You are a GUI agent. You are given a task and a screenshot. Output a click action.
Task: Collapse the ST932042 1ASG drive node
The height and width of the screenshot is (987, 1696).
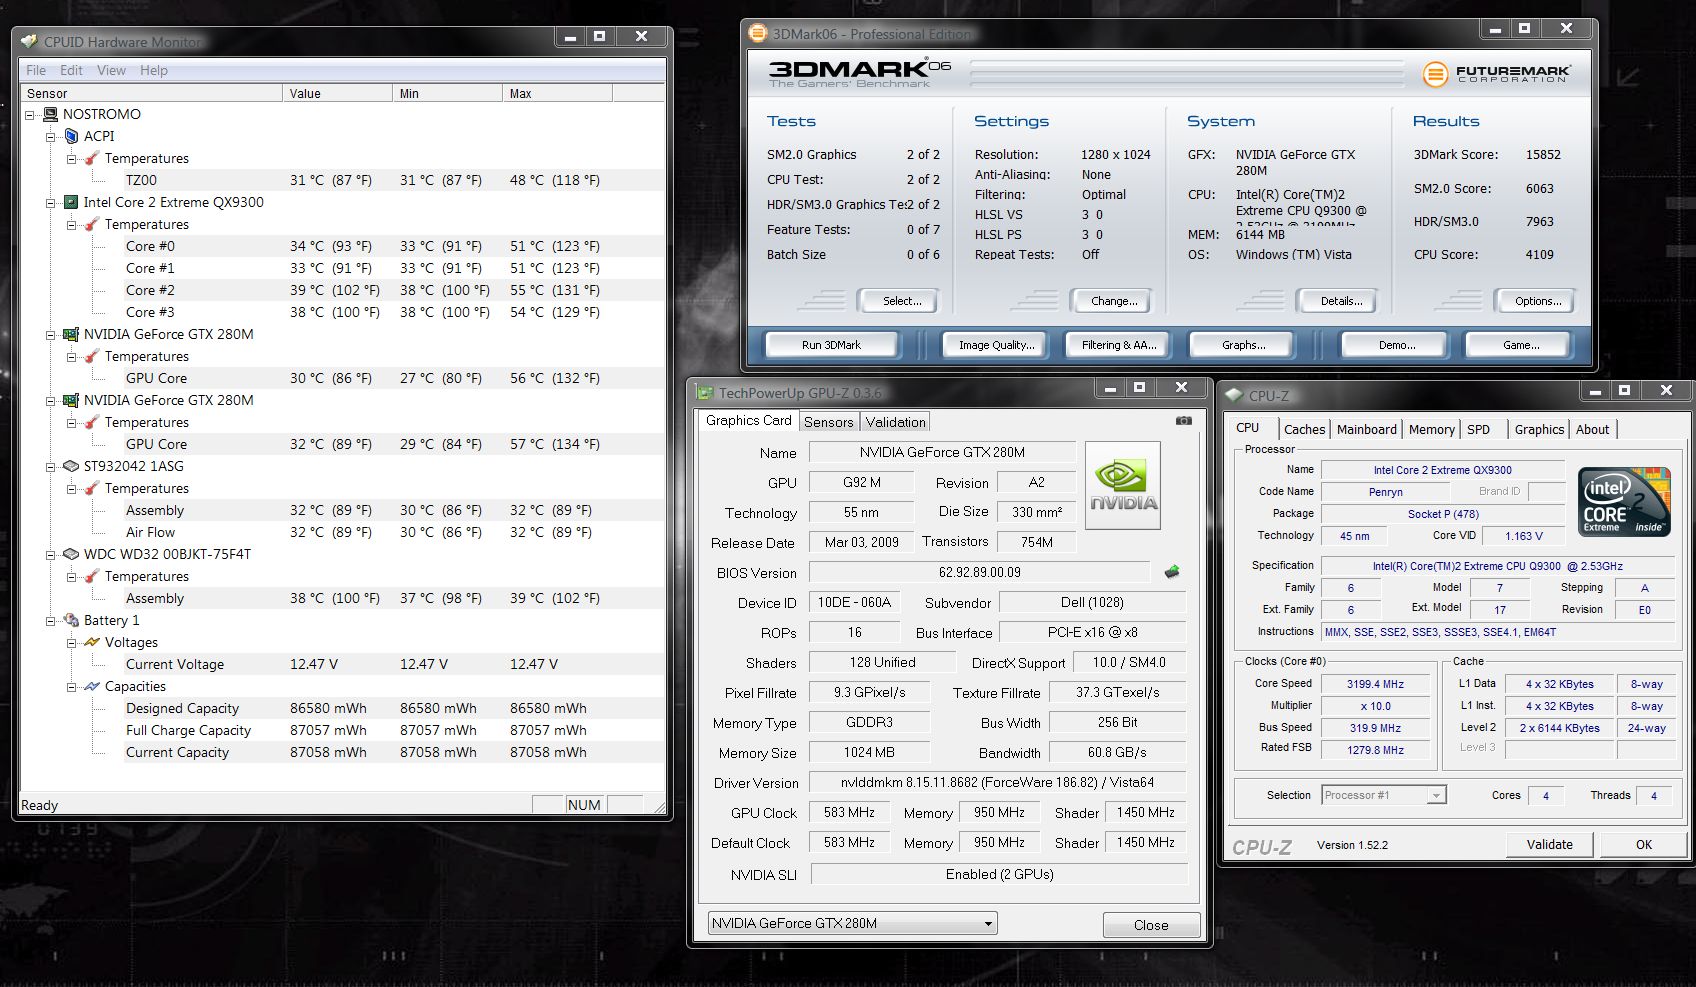[51, 467]
